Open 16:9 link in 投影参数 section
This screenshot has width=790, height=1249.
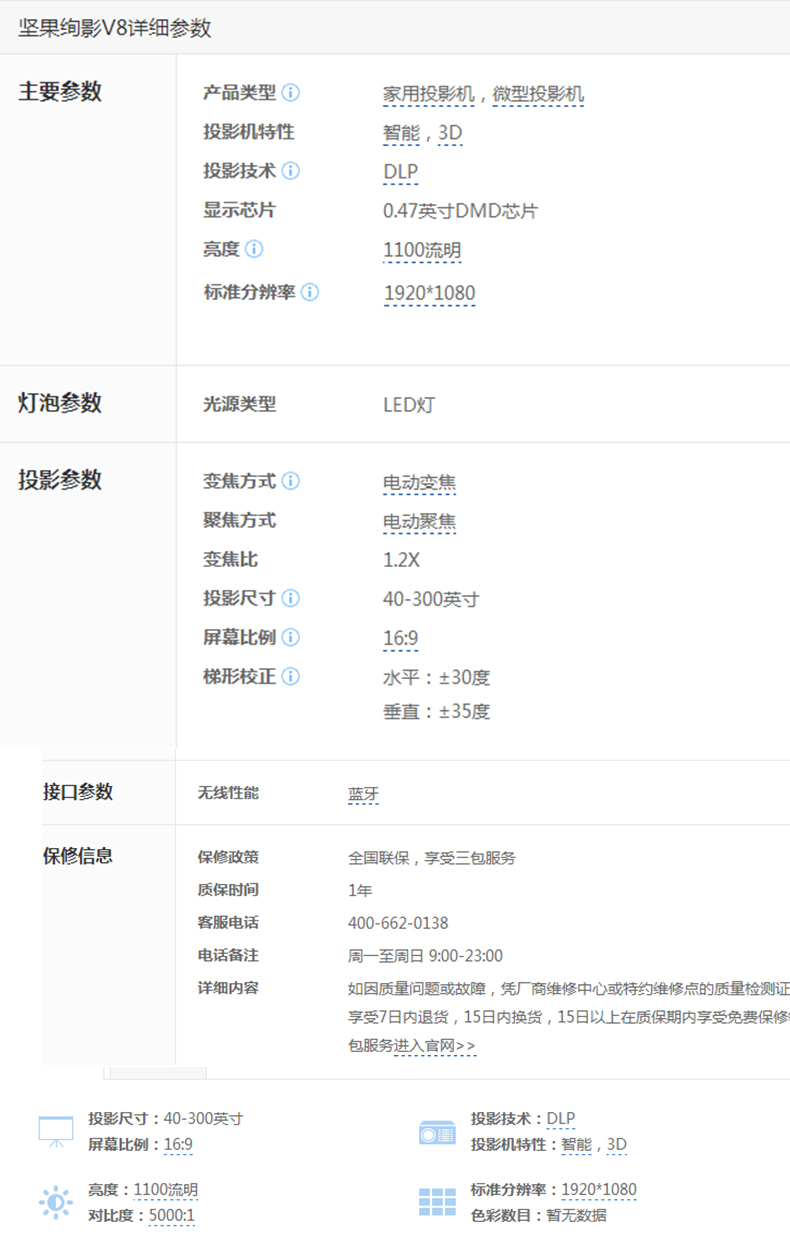(x=400, y=638)
